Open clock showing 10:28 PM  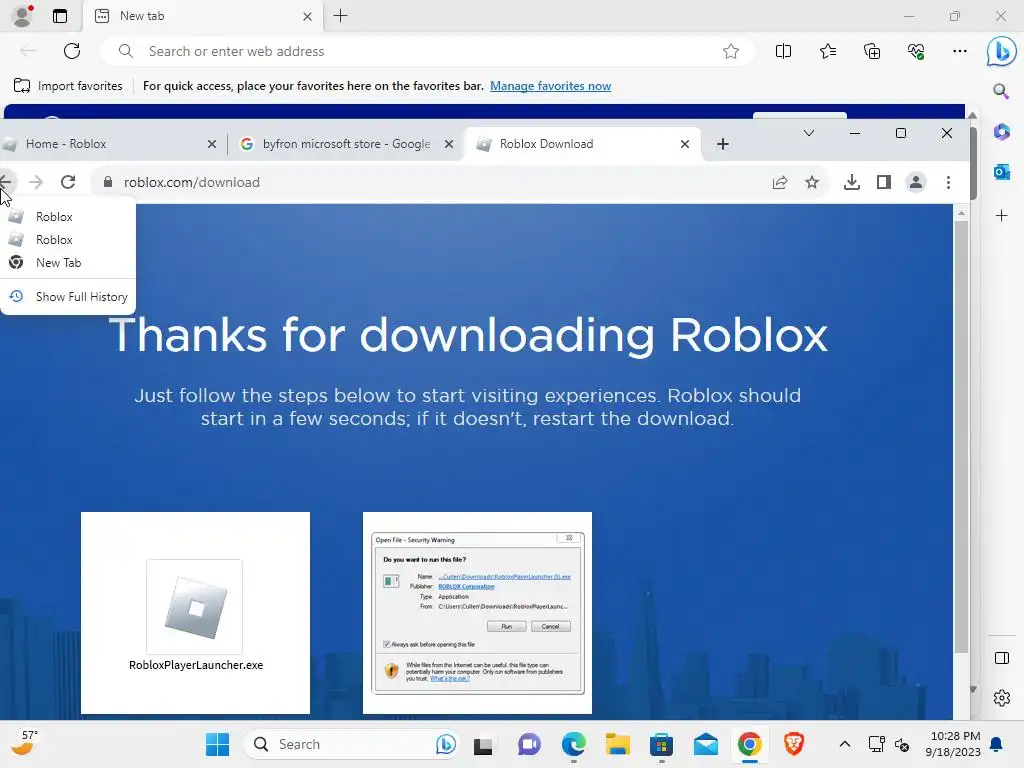click(x=953, y=744)
